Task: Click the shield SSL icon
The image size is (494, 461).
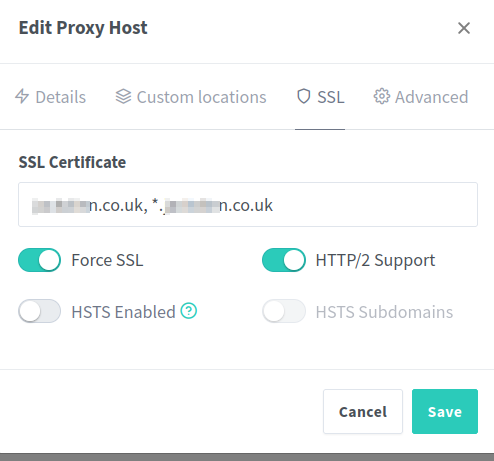Action: [x=304, y=96]
